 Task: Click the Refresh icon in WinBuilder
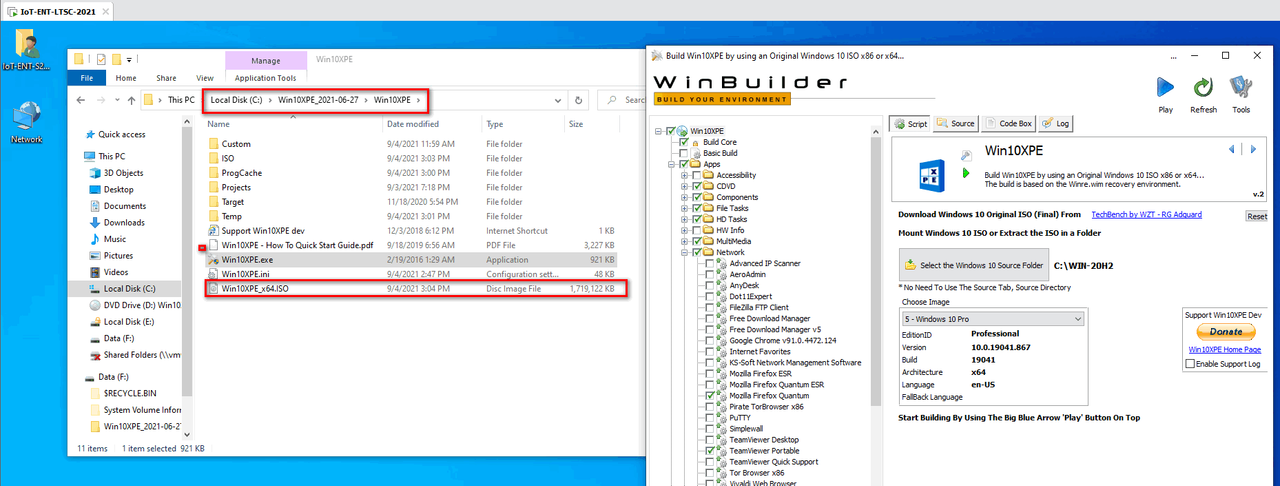[x=1203, y=89]
